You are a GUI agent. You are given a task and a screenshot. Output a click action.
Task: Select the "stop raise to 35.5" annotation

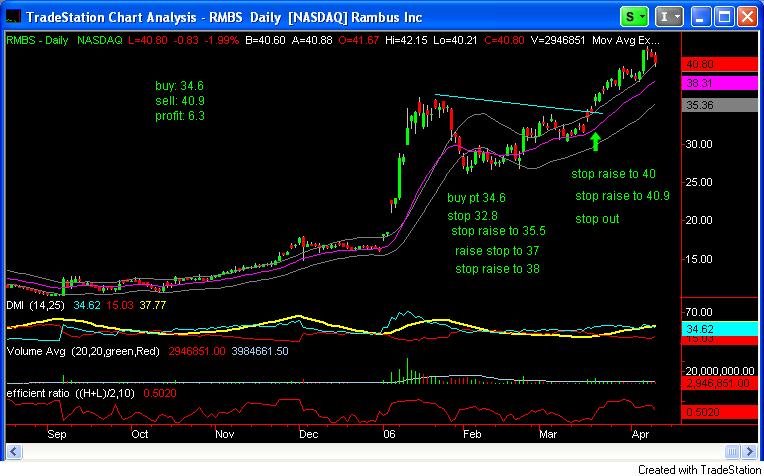pyautogui.click(x=498, y=231)
